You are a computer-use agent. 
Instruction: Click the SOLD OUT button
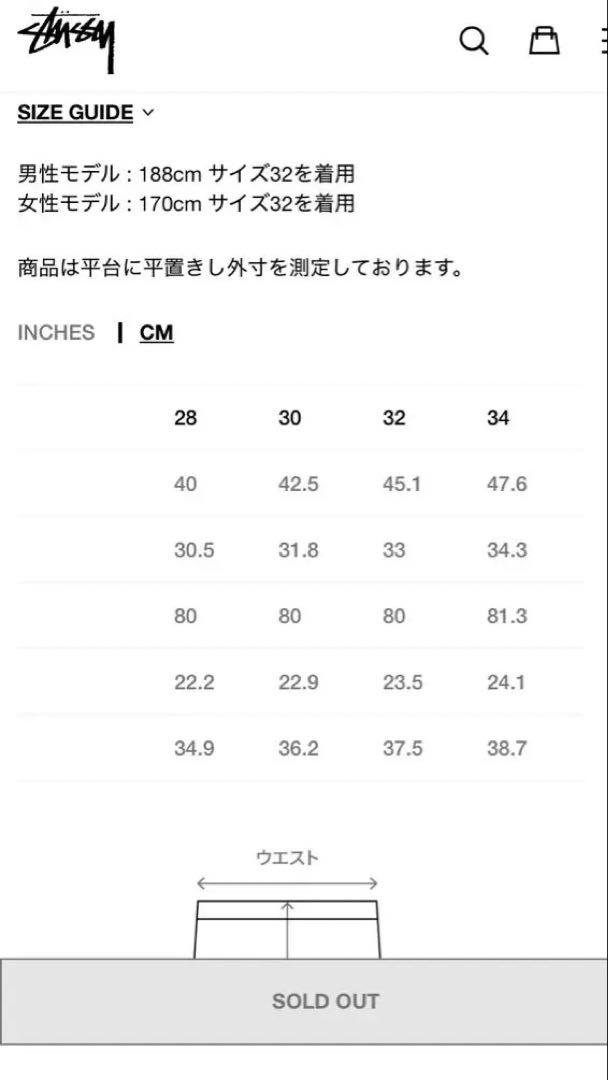point(304,1001)
